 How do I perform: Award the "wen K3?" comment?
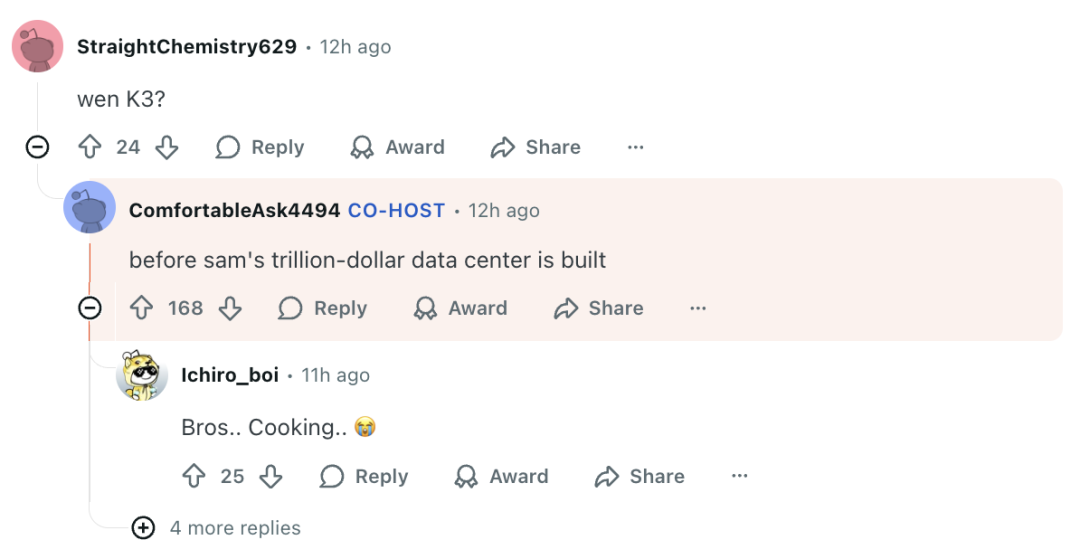pyautogui.click(x=397, y=147)
